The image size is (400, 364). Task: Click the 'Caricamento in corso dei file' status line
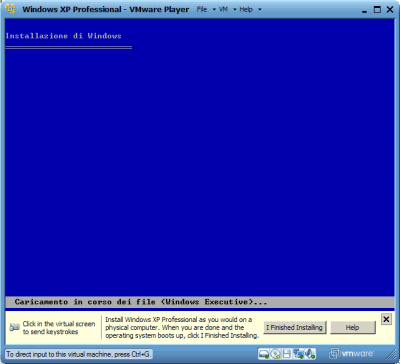point(141,302)
